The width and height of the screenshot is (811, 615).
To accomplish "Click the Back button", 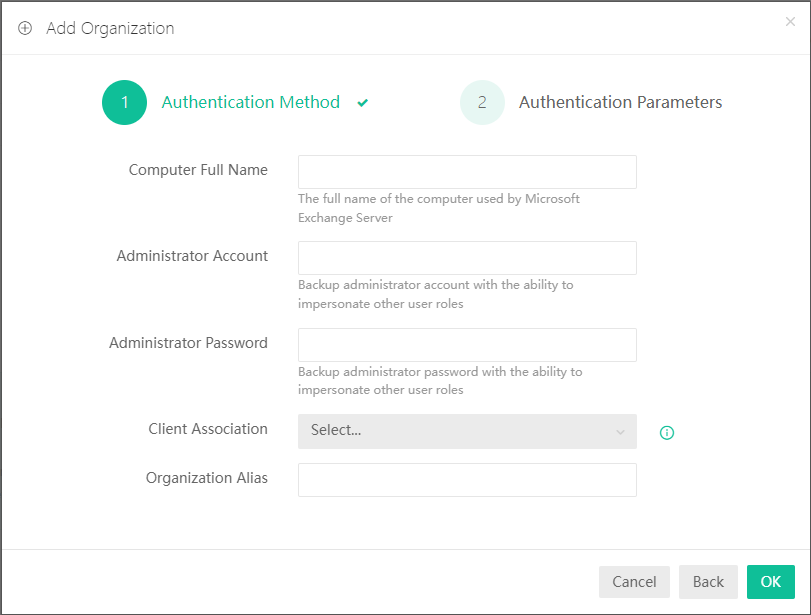I will tap(708, 581).
